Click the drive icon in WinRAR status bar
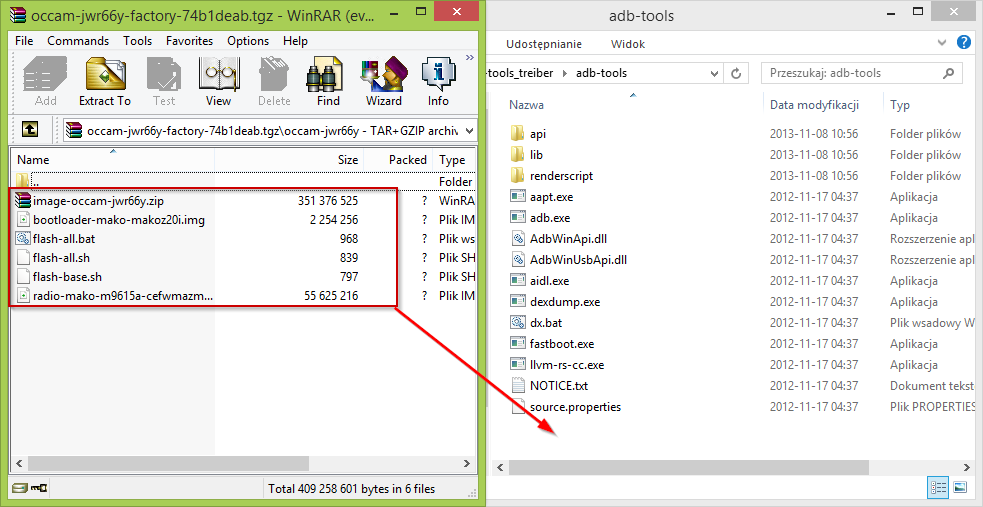Screen dimensions: 983x507 tap(21, 488)
